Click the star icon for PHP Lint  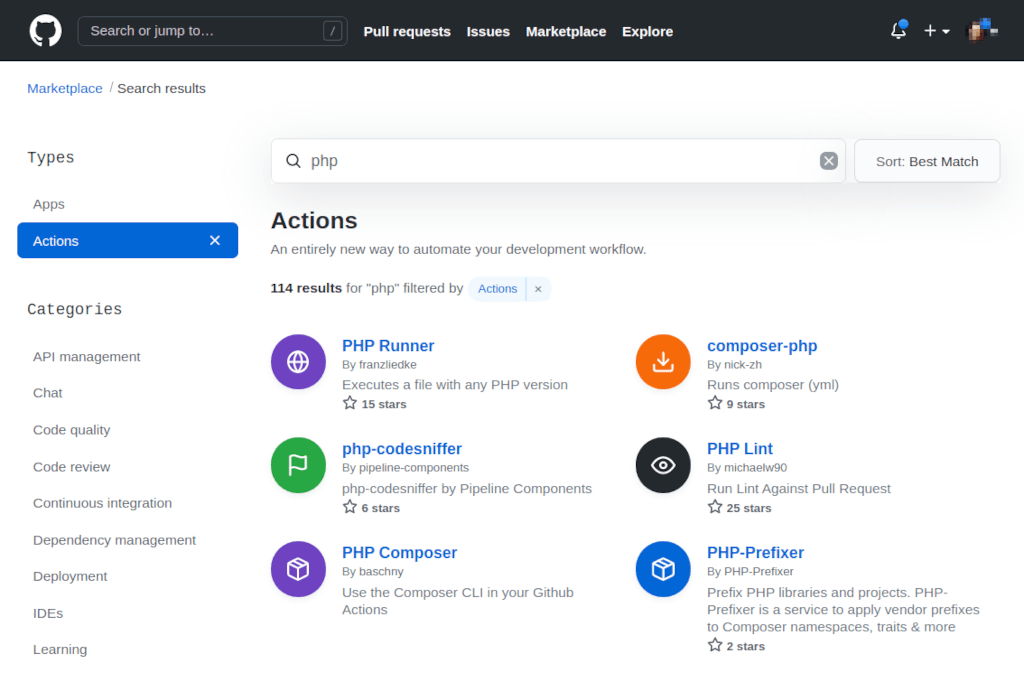(715, 507)
